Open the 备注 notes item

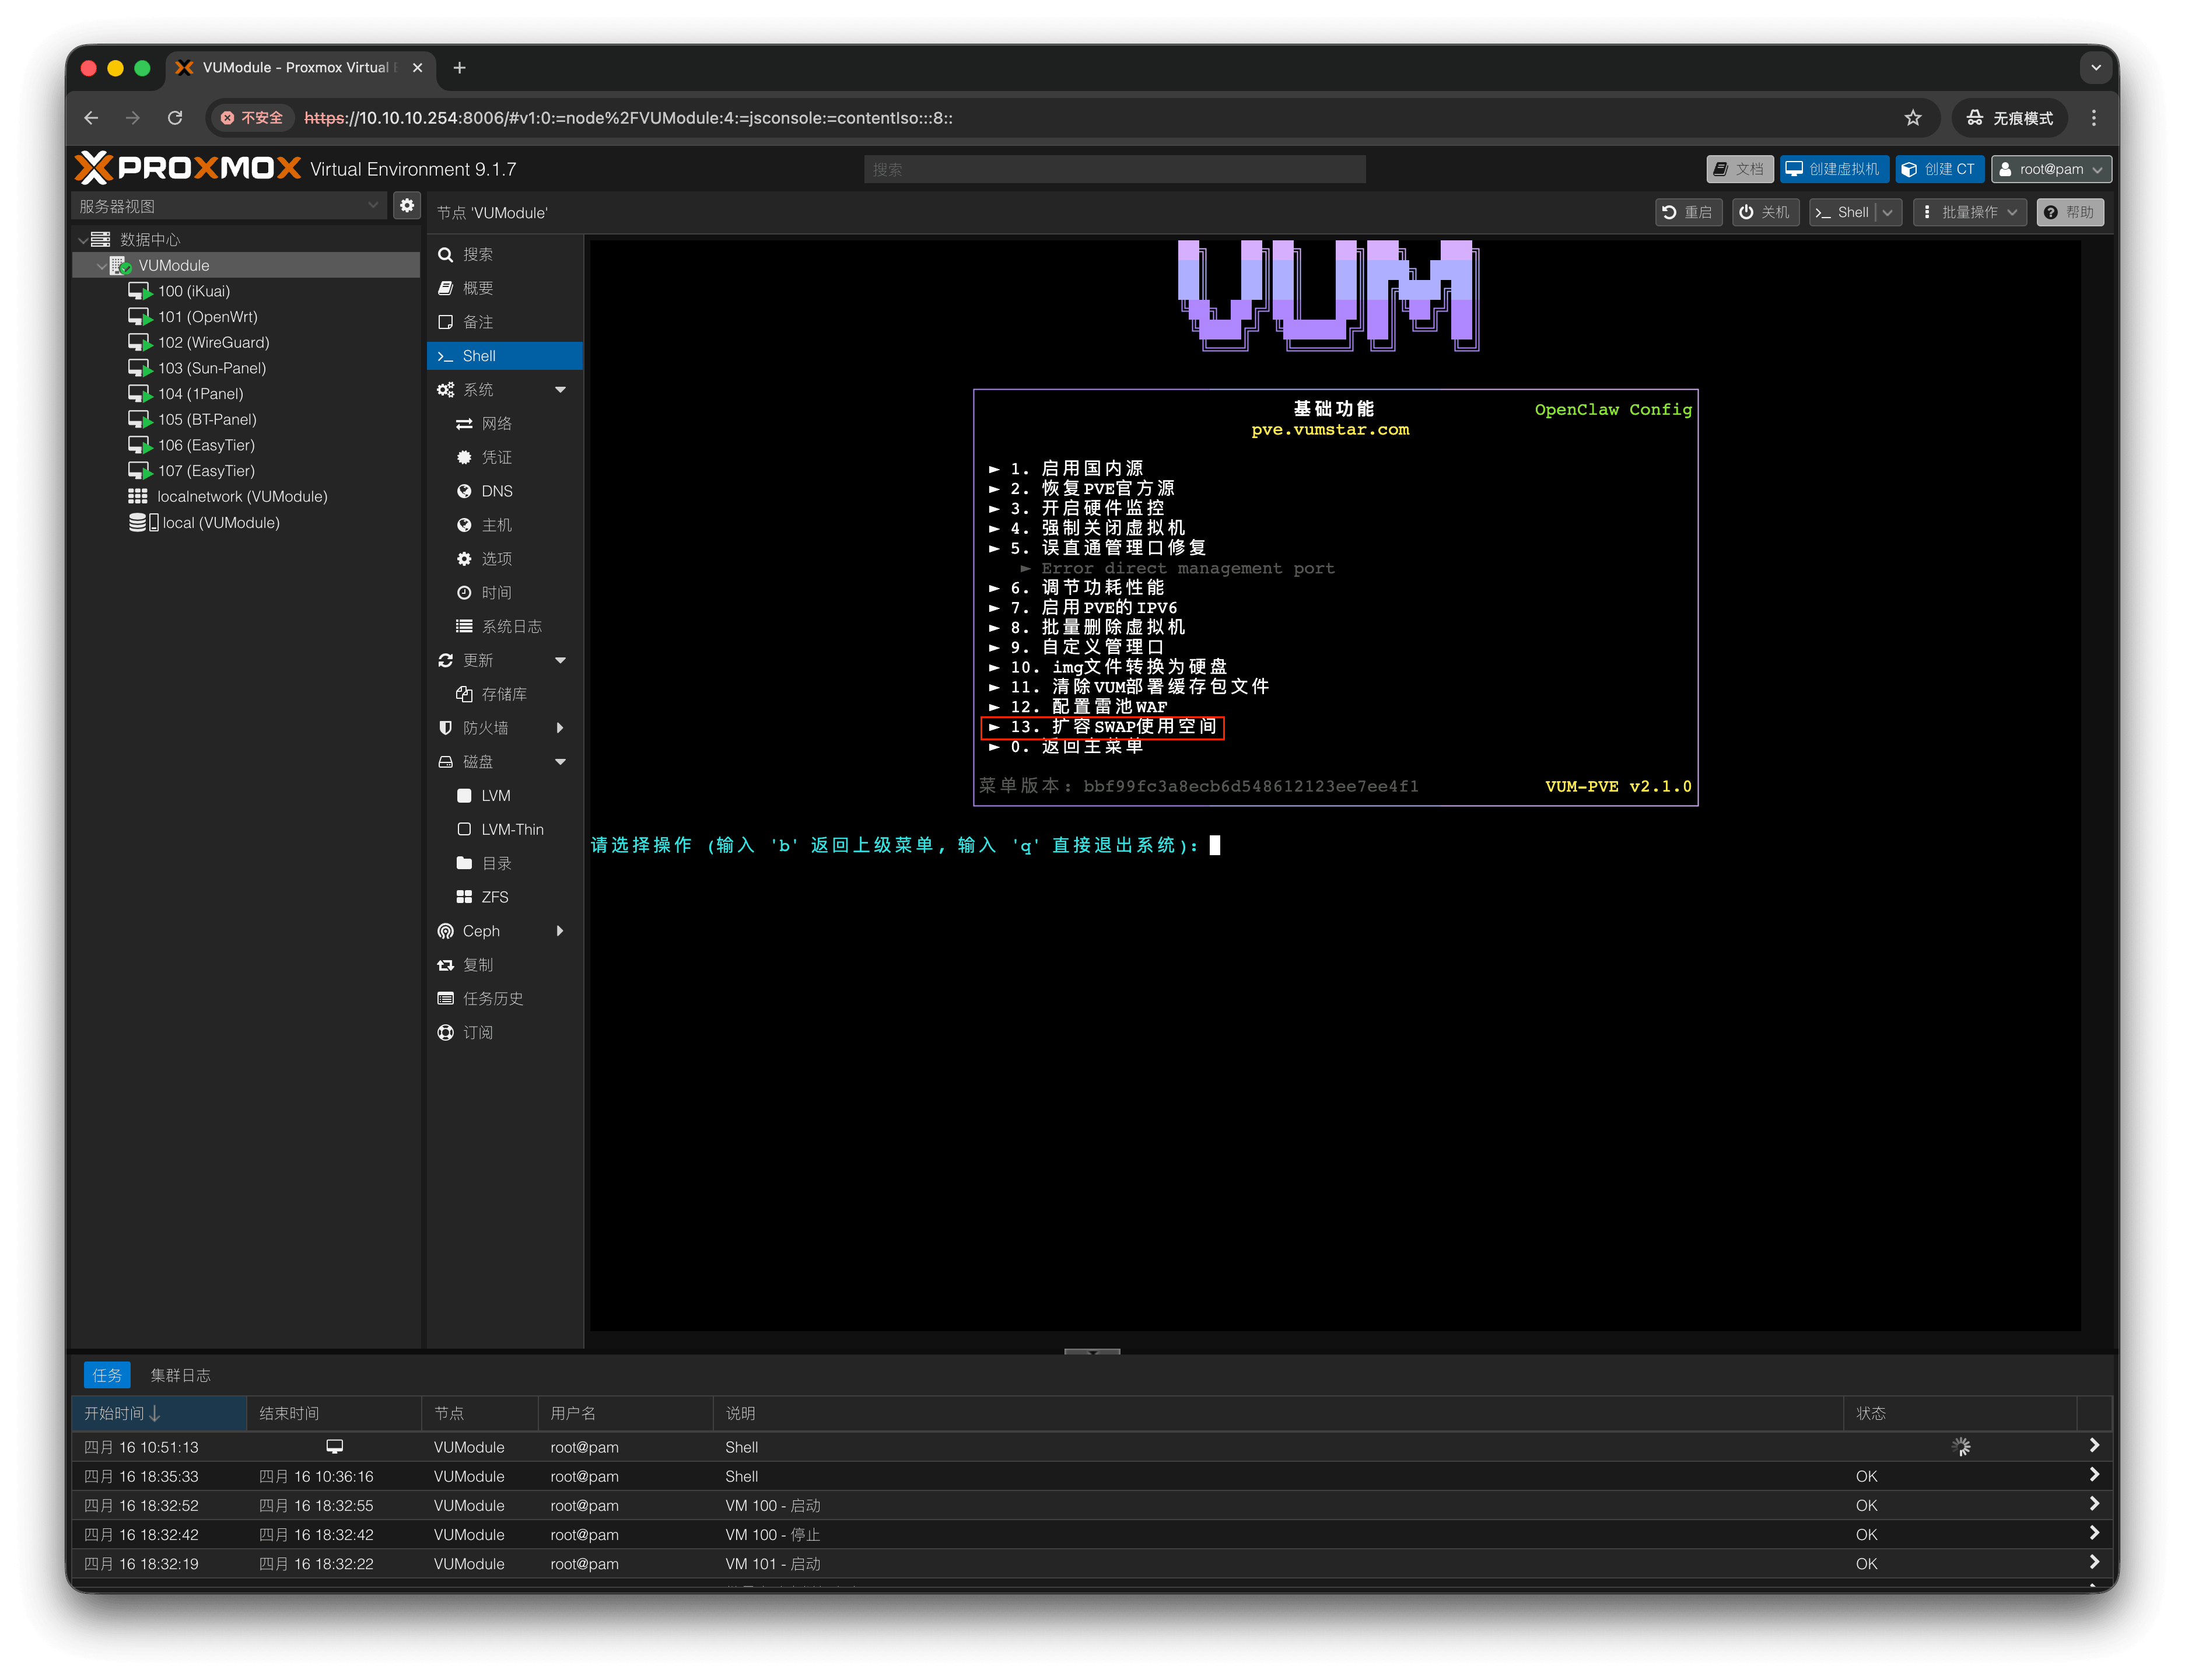(505, 322)
